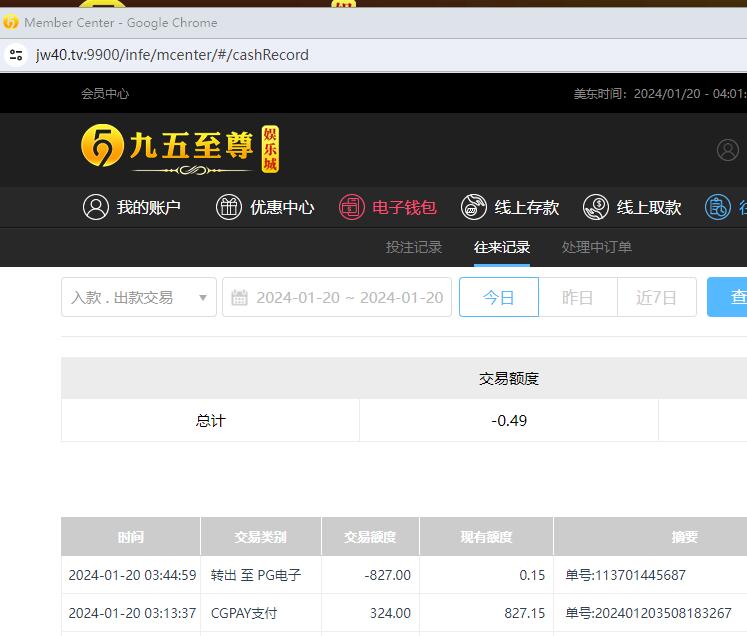Click the 交易额度 column header in records table
747x636 pixels.
[370, 537]
